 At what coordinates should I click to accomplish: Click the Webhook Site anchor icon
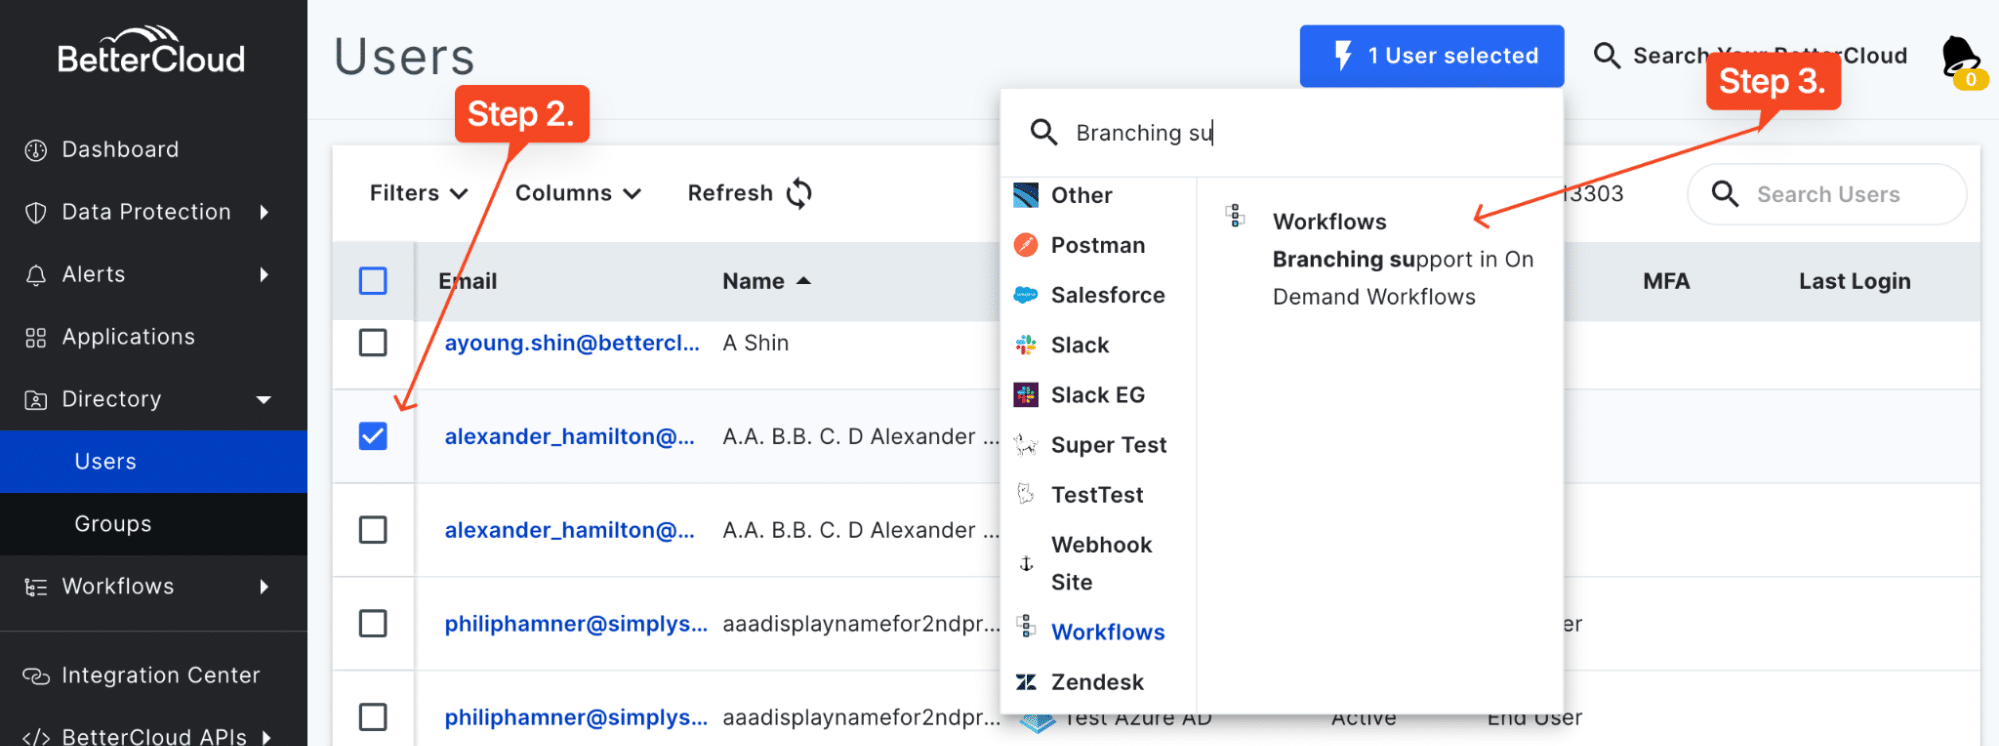[x=1026, y=564]
